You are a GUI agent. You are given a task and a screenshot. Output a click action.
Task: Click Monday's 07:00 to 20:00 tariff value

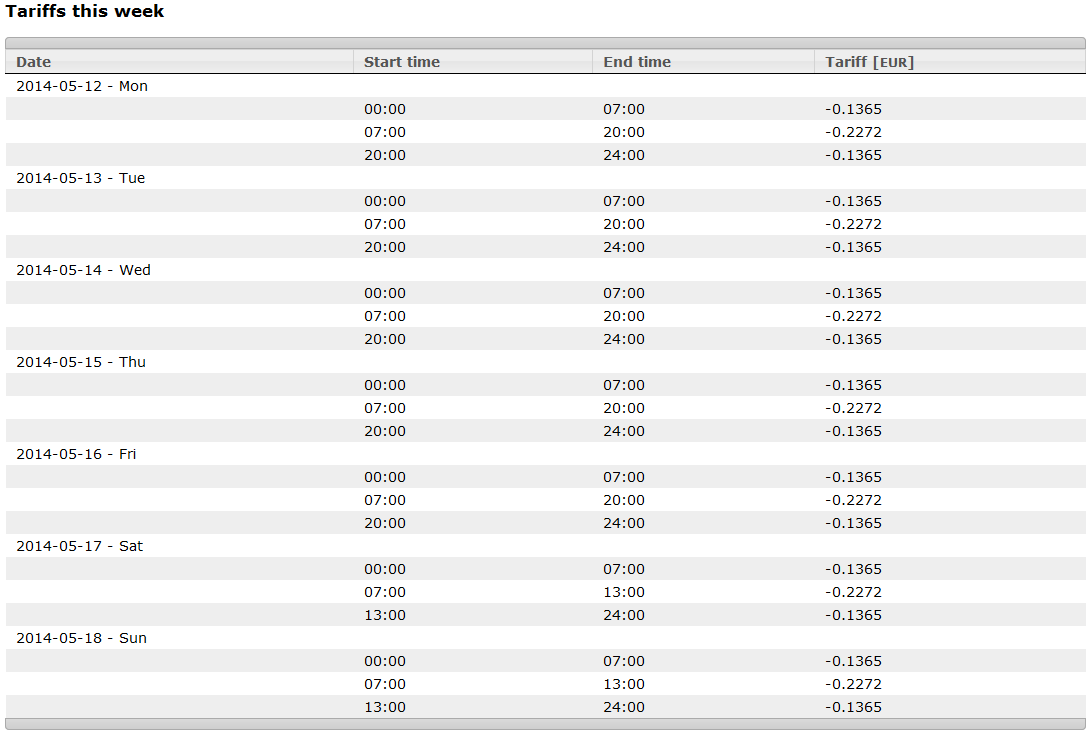click(853, 132)
